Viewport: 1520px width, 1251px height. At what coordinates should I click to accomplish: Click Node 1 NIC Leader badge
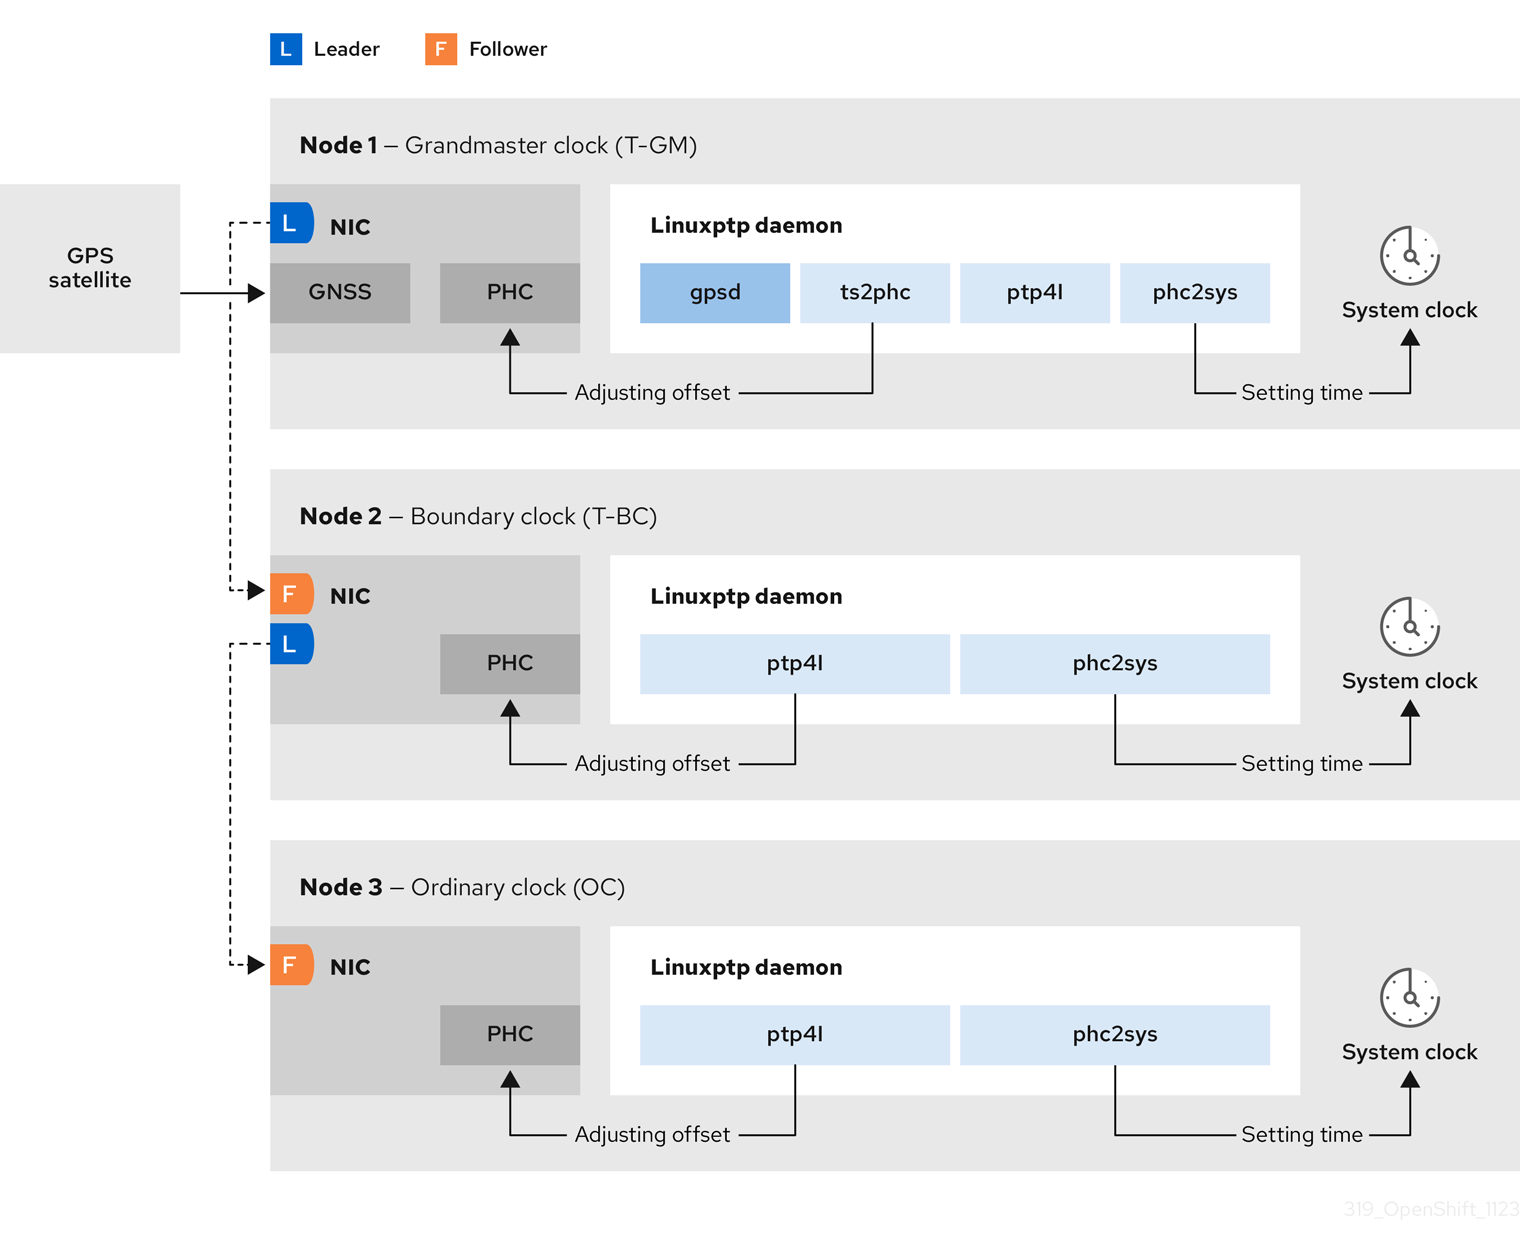click(291, 223)
